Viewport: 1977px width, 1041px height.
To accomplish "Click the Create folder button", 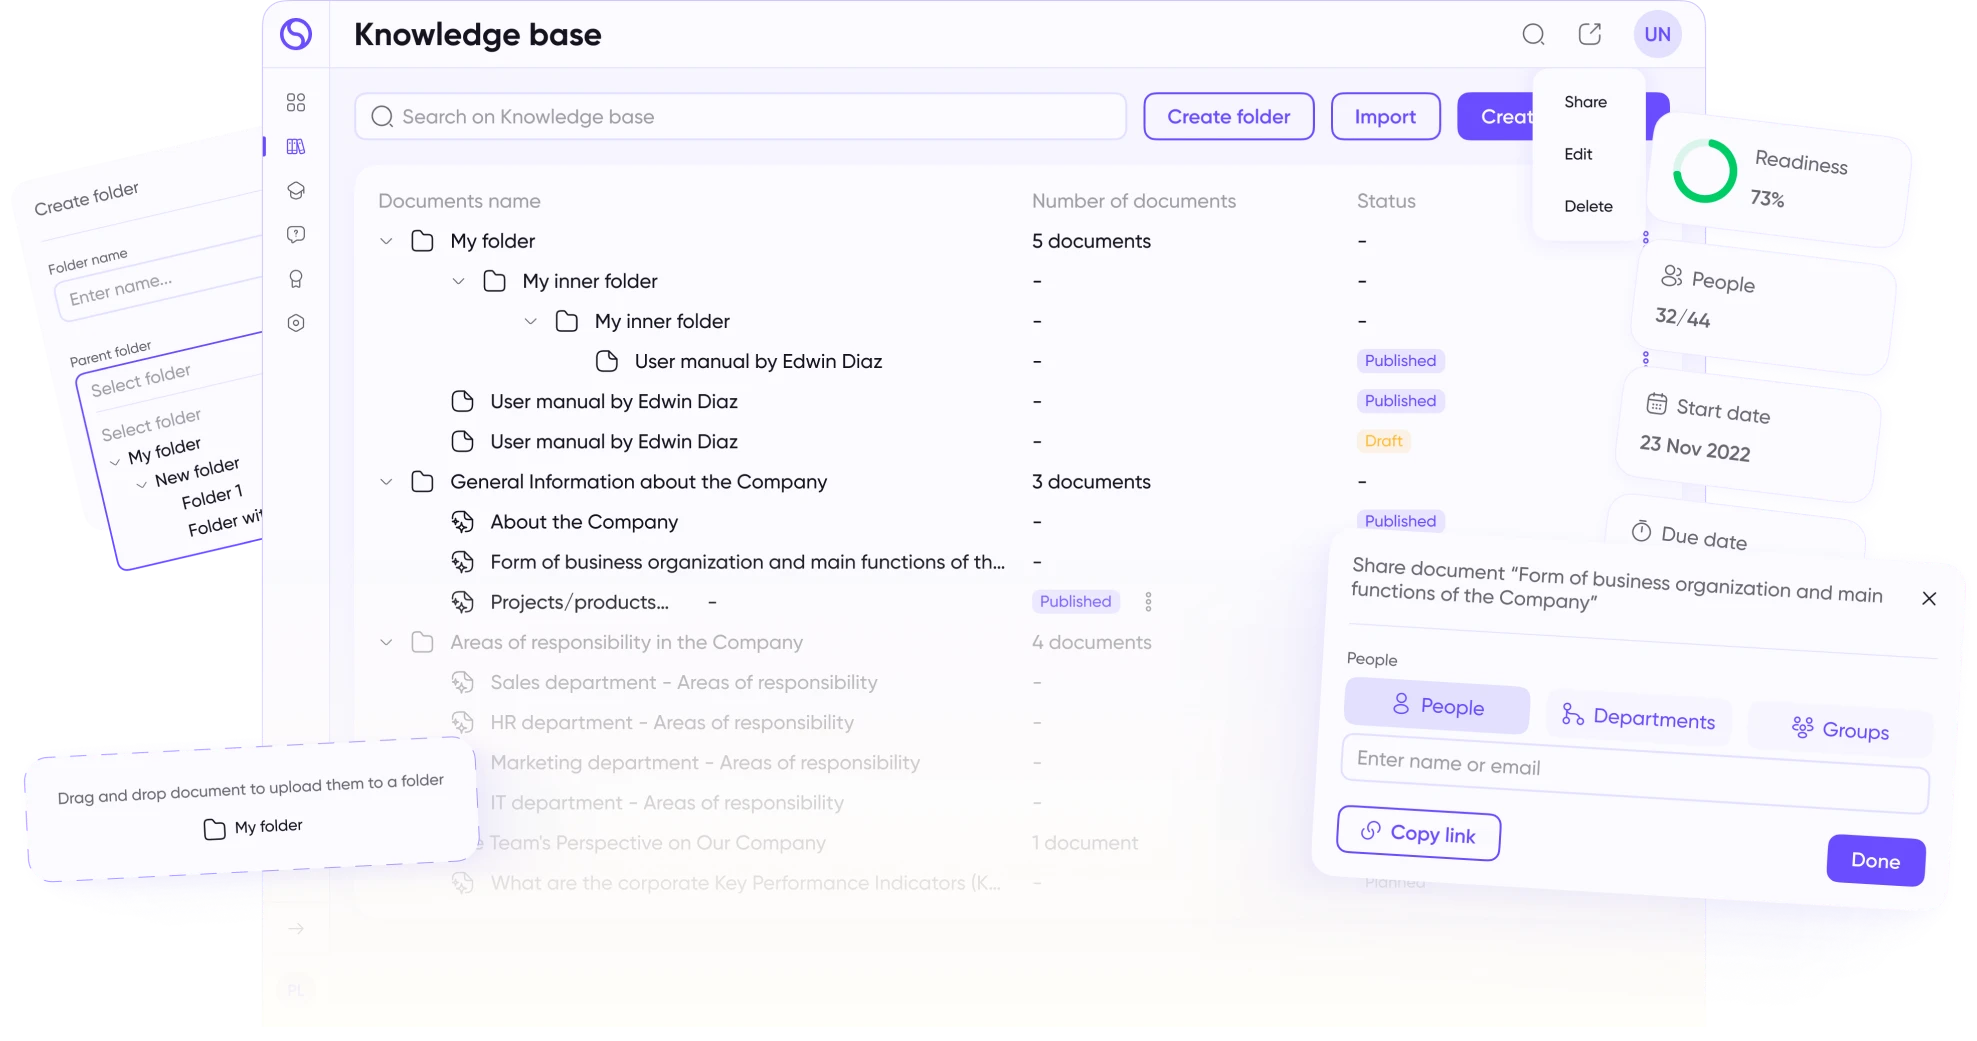I will pyautogui.click(x=1228, y=117).
